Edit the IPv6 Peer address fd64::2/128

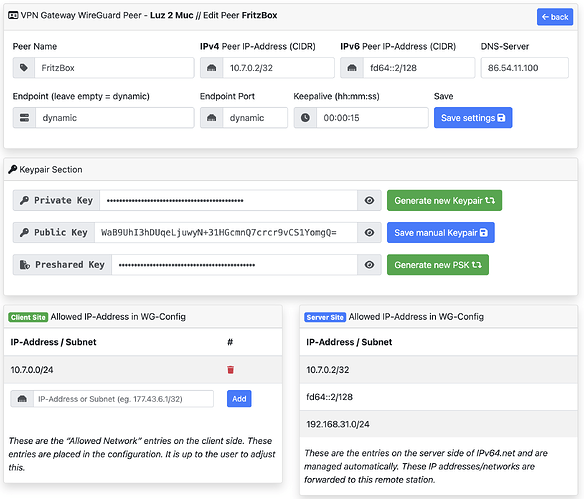tap(419, 68)
